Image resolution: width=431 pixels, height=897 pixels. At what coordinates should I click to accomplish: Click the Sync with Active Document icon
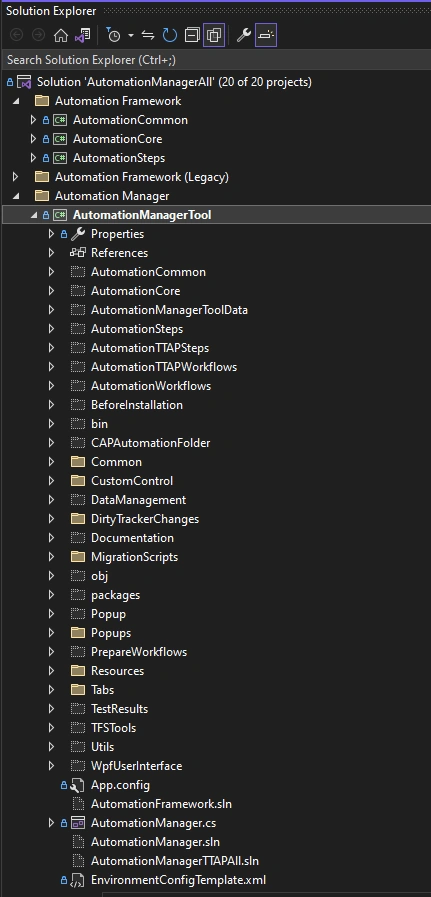coord(148,35)
